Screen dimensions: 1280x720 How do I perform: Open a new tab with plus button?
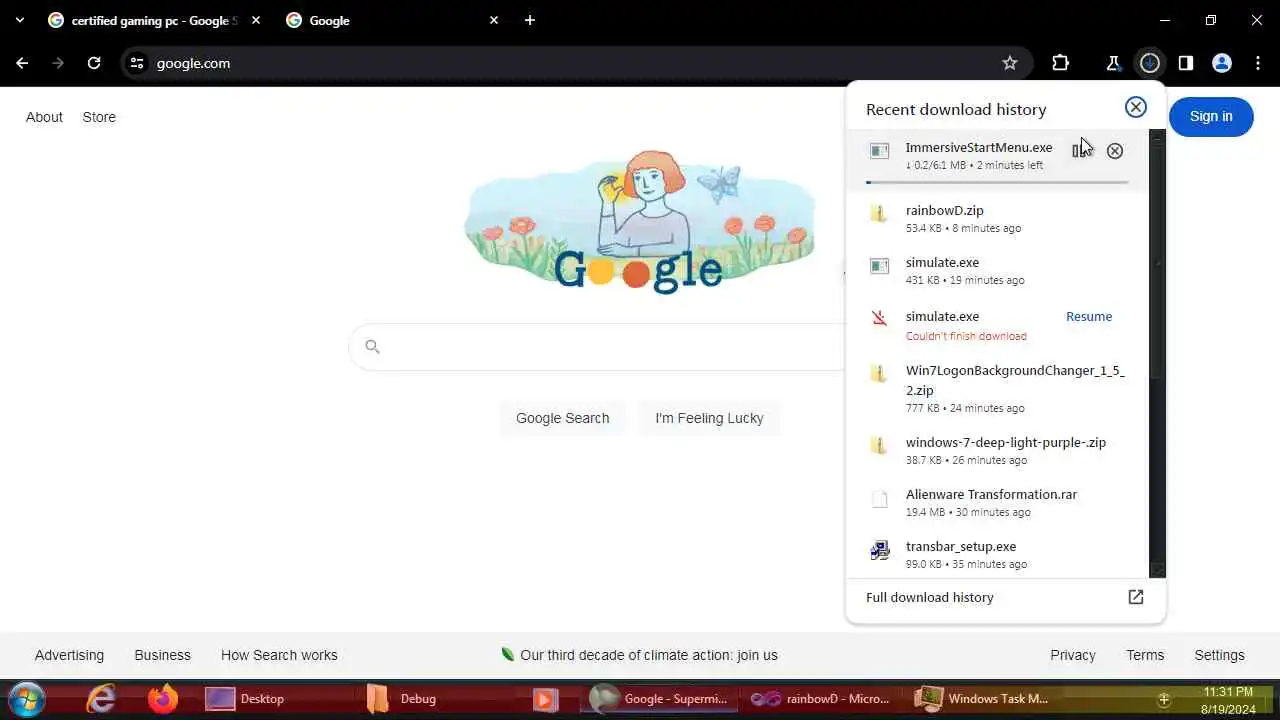click(530, 20)
